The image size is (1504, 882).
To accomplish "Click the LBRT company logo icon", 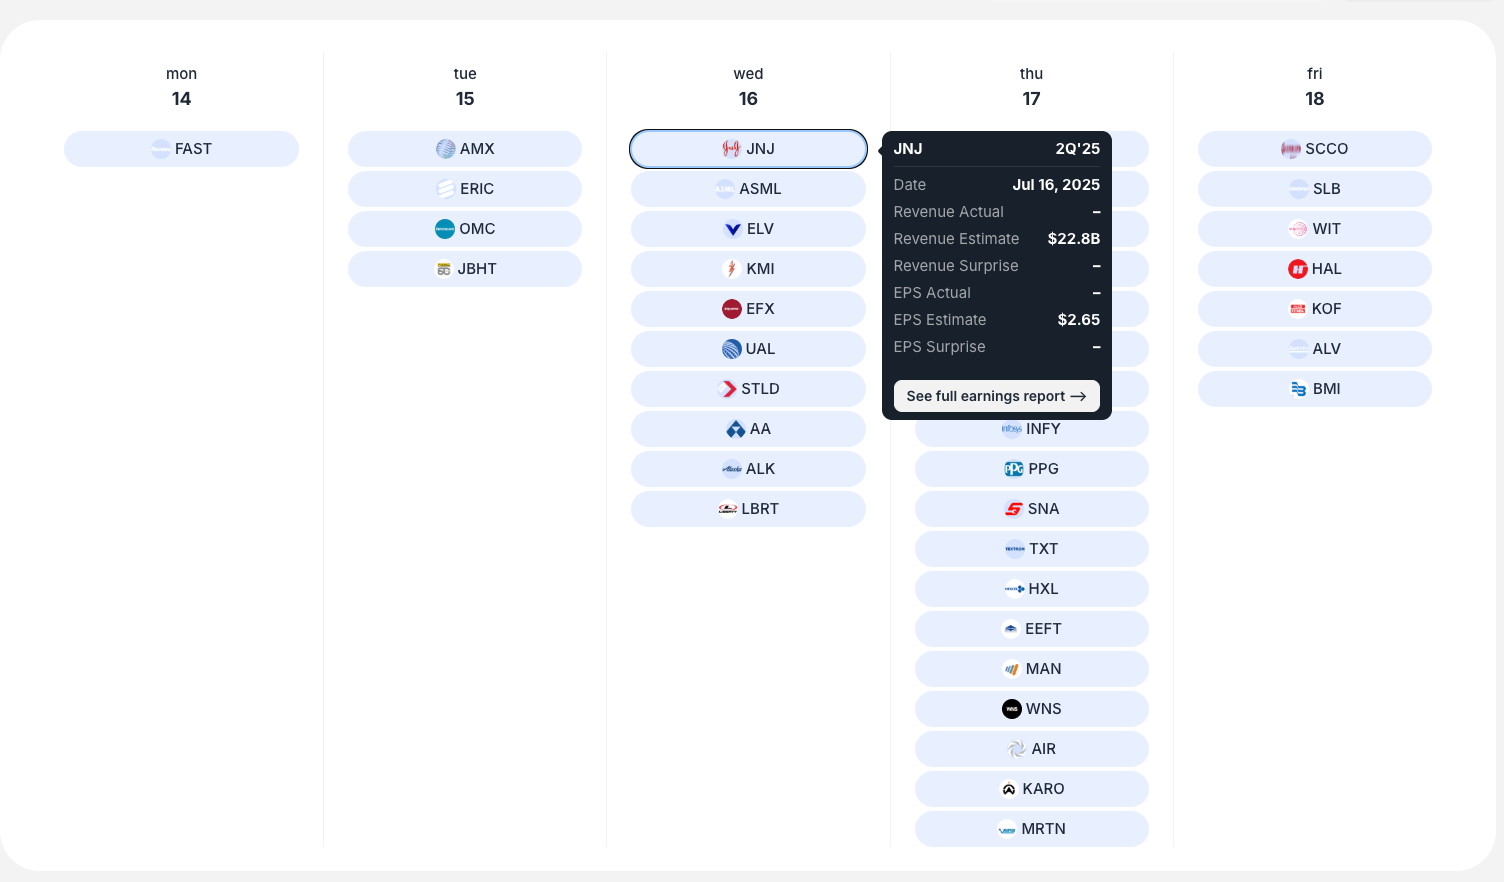I will tap(728, 509).
